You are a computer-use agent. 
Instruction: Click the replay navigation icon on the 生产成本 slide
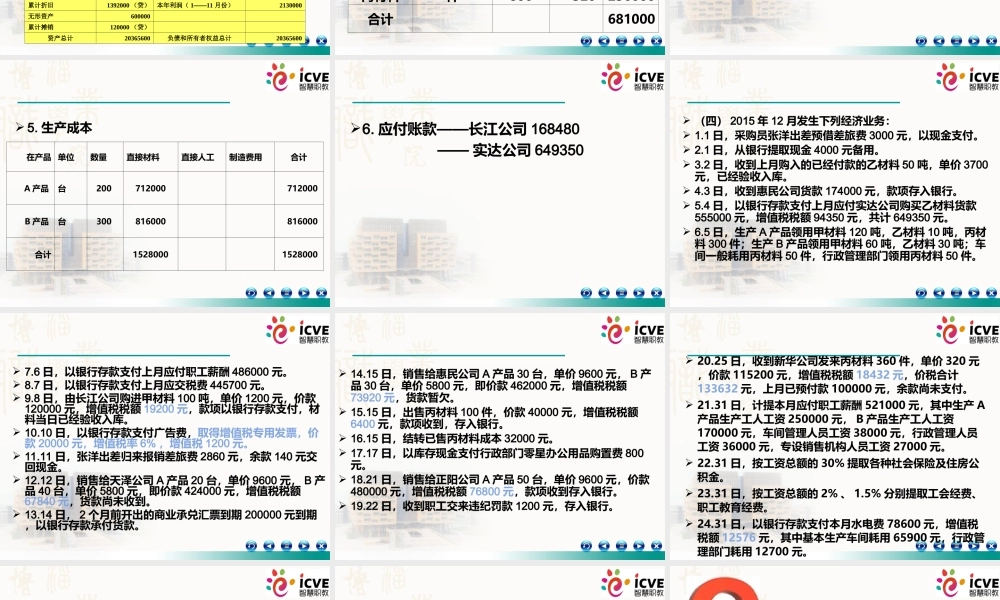click(x=252, y=294)
